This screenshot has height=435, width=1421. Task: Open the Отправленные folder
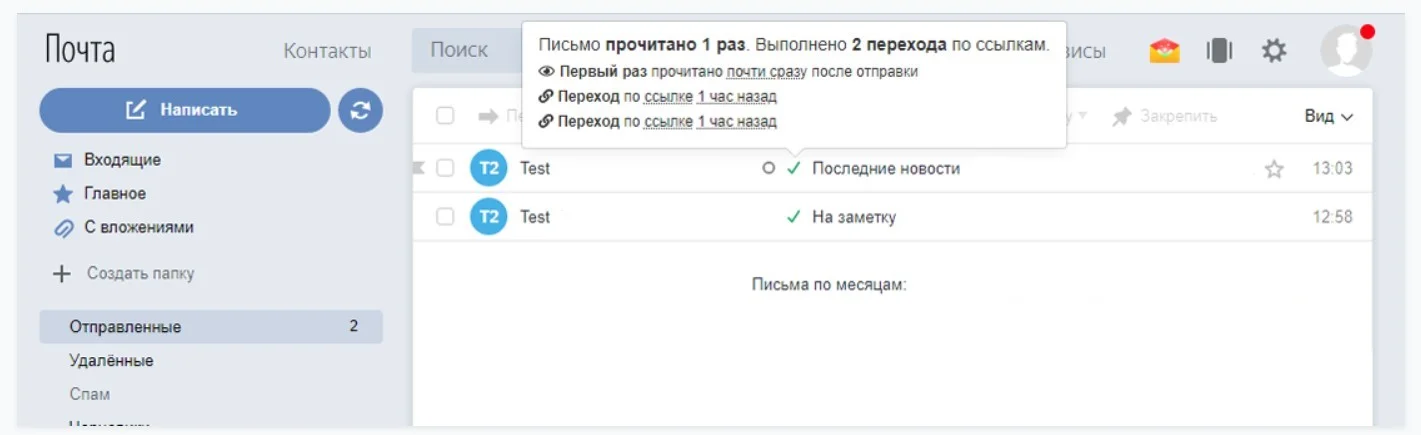126,327
